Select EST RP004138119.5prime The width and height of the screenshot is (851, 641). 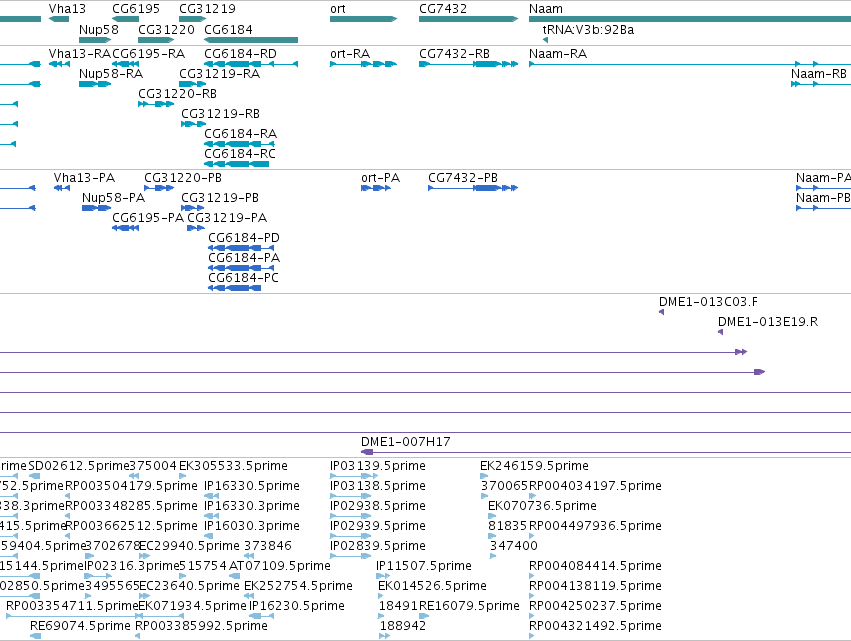532,596
